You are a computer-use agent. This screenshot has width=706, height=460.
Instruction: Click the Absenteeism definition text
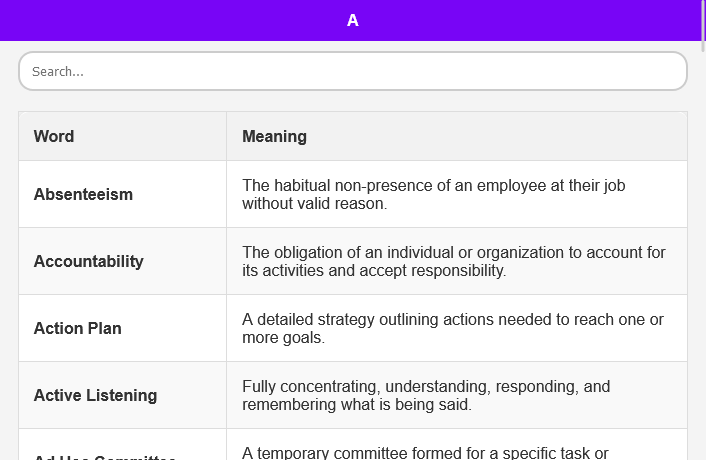[x=434, y=194]
